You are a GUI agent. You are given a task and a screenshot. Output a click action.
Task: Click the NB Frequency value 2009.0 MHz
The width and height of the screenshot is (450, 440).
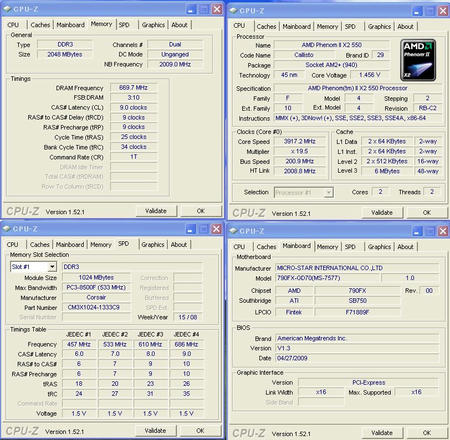click(x=175, y=64)
